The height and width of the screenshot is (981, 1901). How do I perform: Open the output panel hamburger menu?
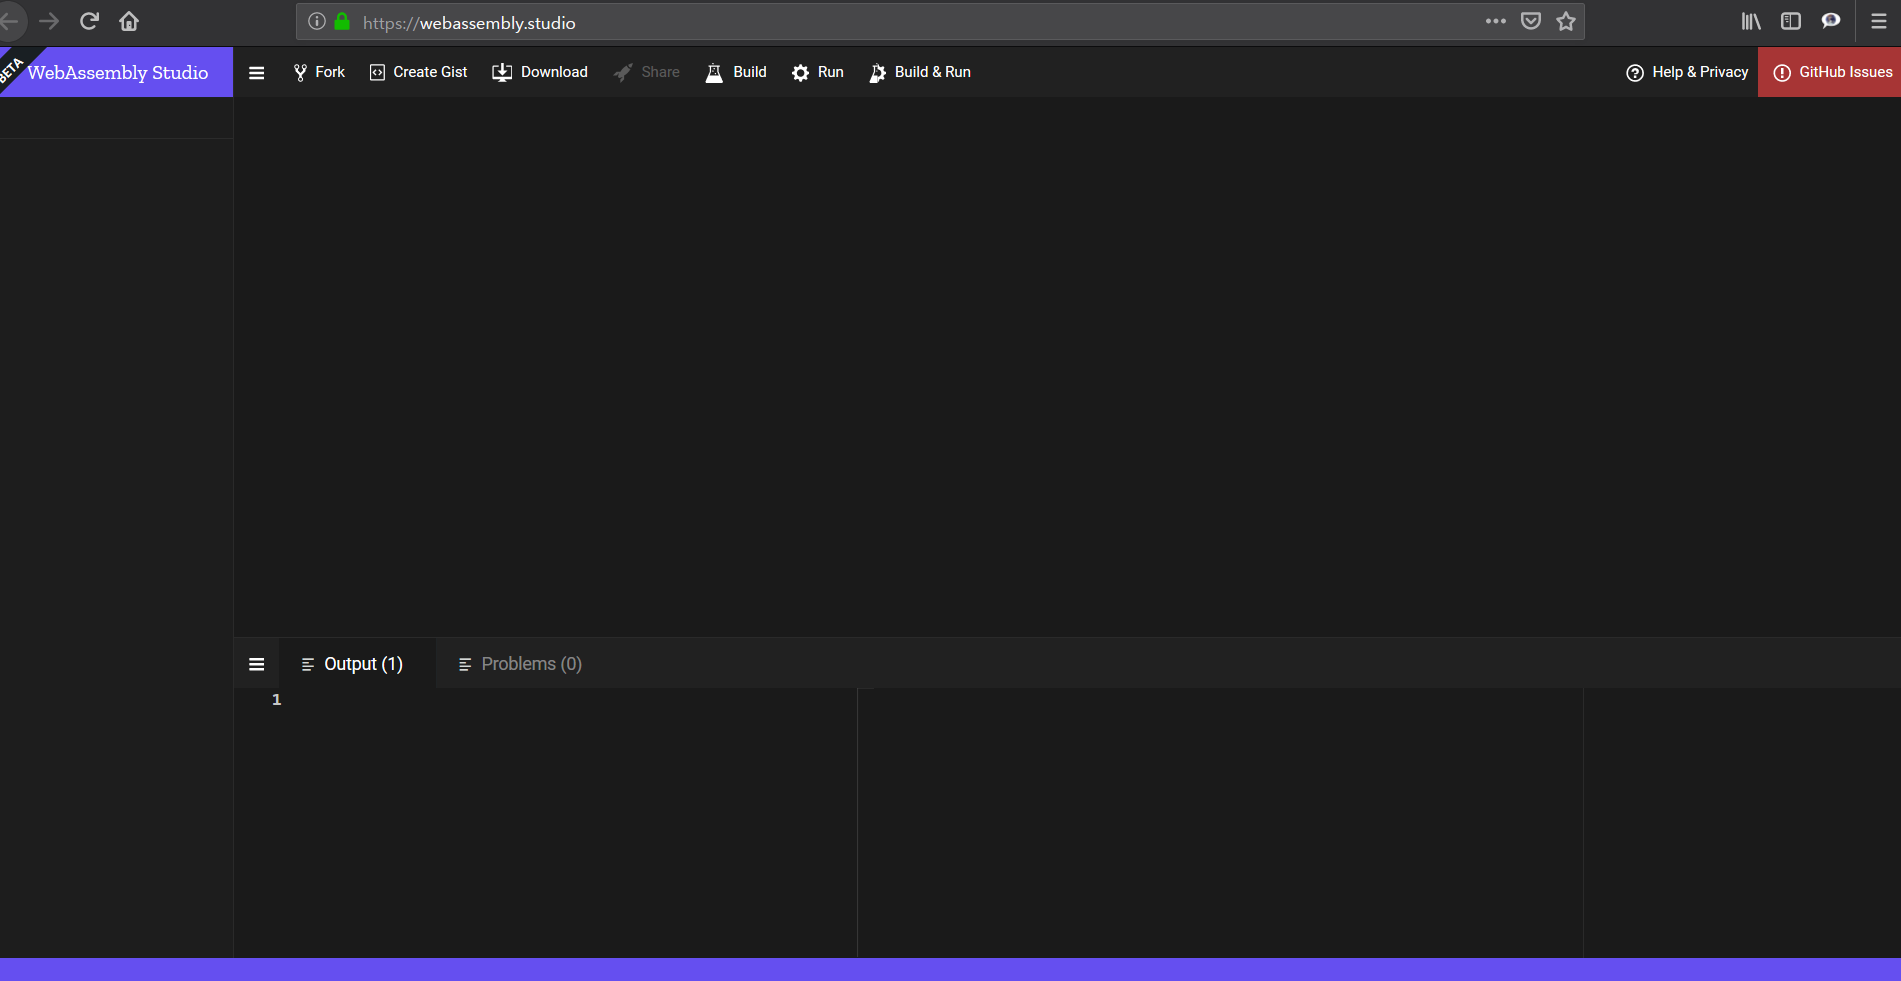tap(257, 664)
